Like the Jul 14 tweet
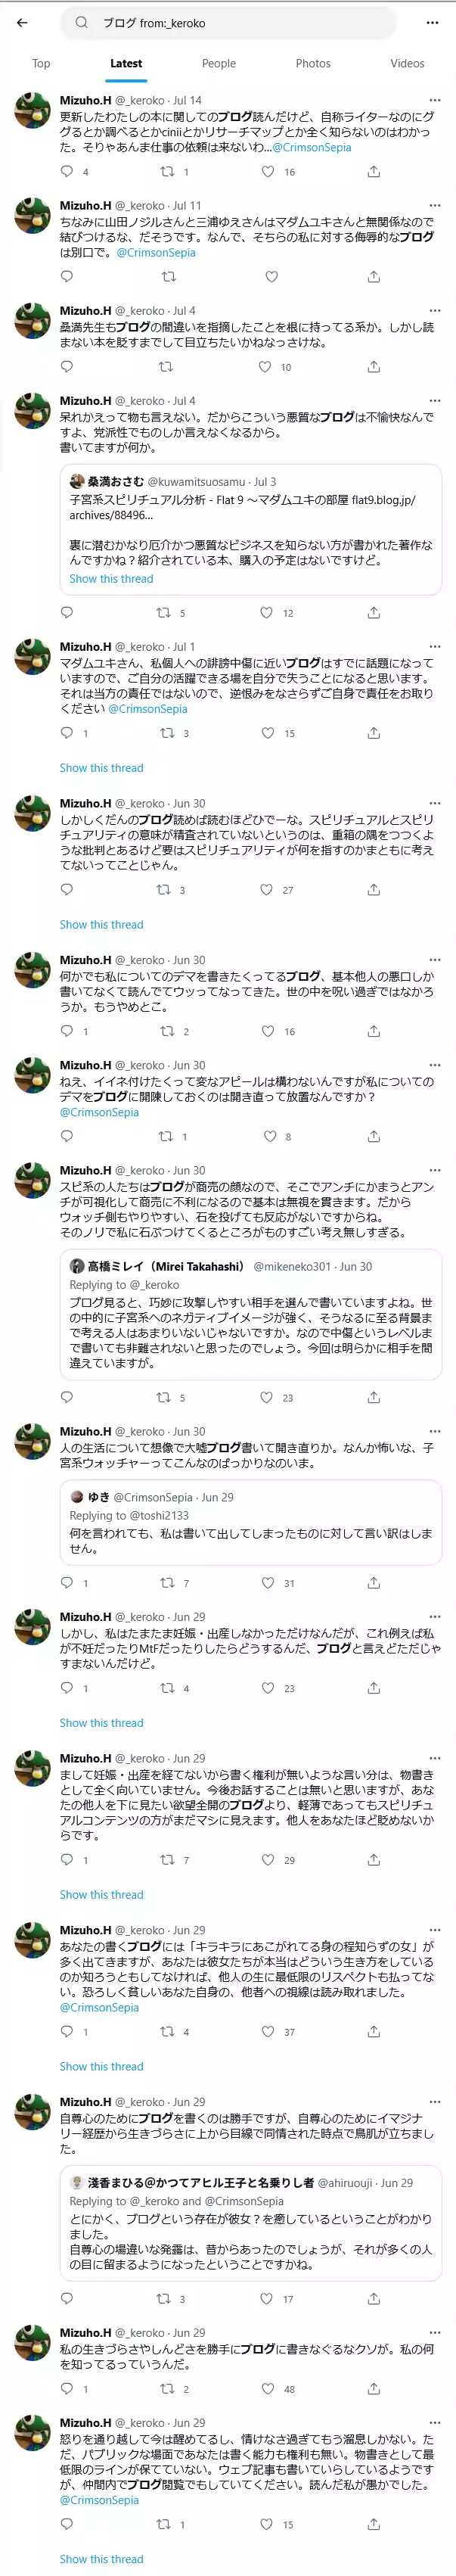This screenshot has width=456, height=2576. (267, 172)
